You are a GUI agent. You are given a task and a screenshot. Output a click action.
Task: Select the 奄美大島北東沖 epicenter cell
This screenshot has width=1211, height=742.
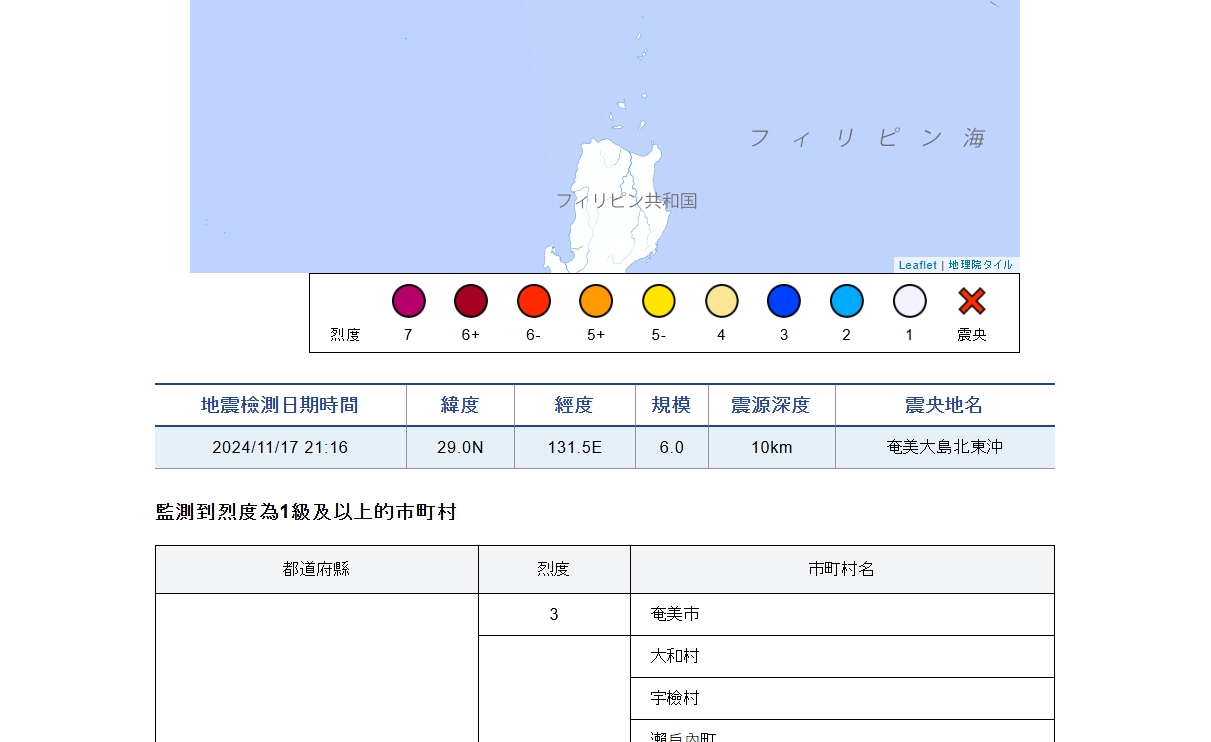944,447
